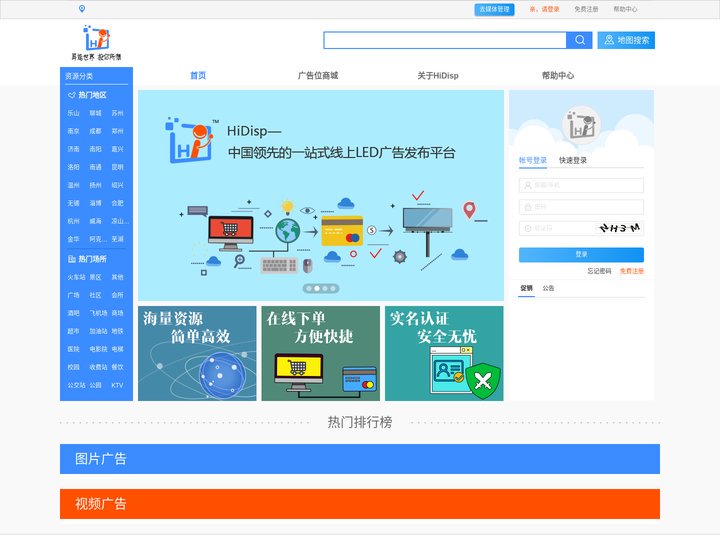Image resolution: width=720 pixels, height=540 pixels.
Task: Click the lock icon in password field
Action: coord(528,207)
